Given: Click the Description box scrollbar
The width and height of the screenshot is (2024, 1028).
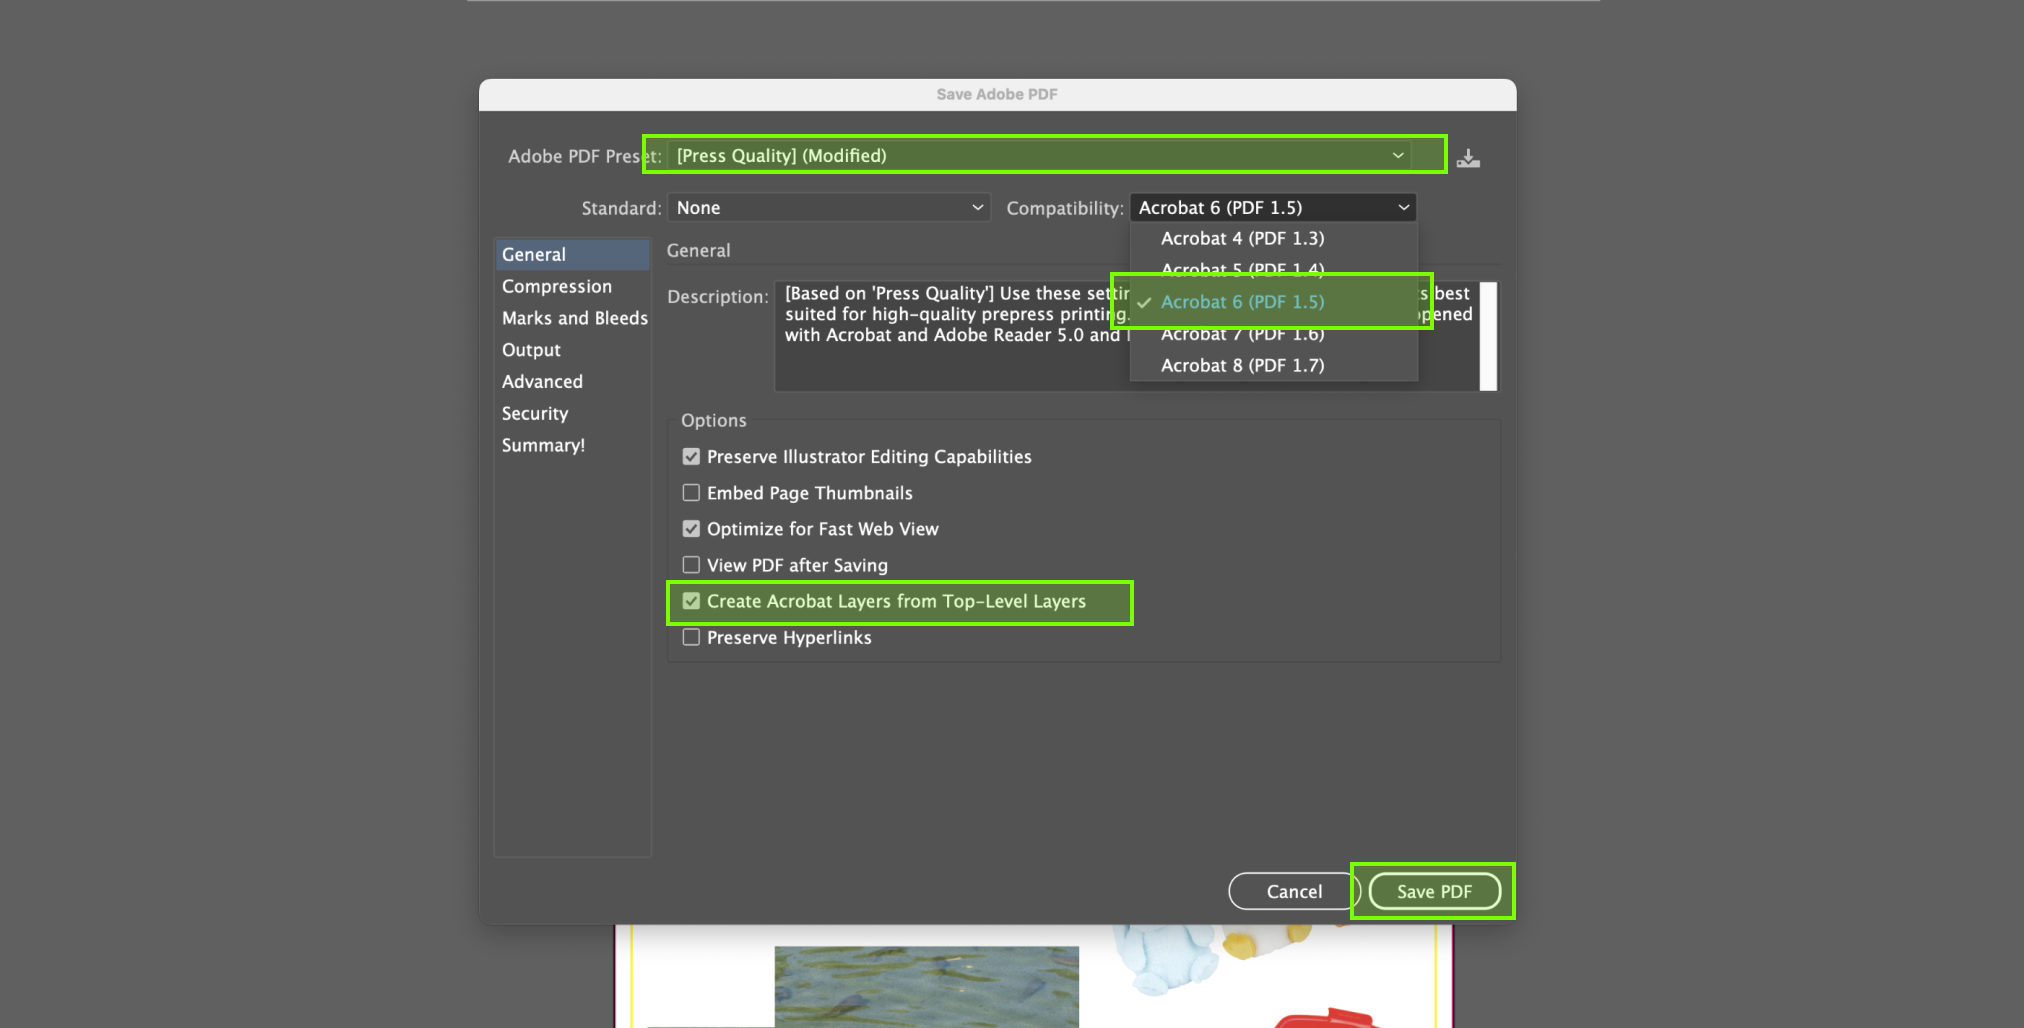Looking at the screenshot, I should 1488,336.
